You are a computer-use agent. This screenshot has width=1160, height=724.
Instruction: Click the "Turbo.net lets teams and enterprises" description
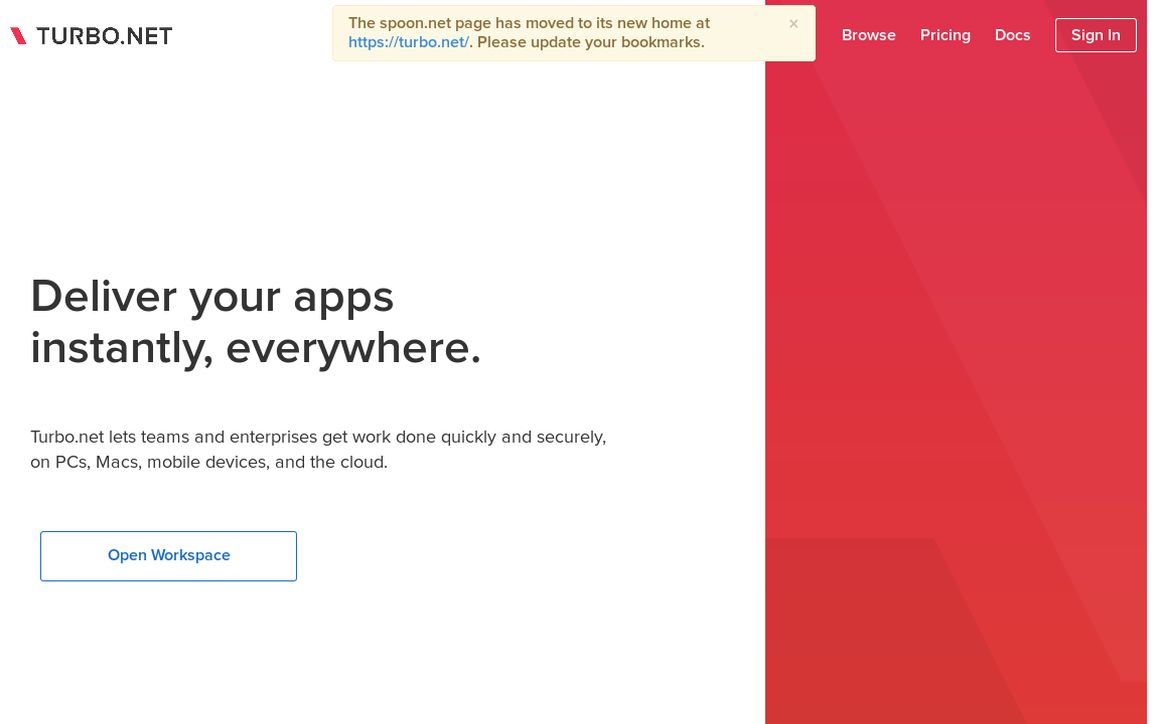pos(318,449)
